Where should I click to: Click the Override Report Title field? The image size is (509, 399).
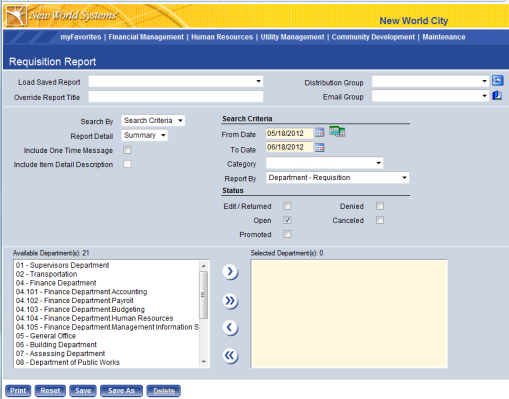point(176,97)
